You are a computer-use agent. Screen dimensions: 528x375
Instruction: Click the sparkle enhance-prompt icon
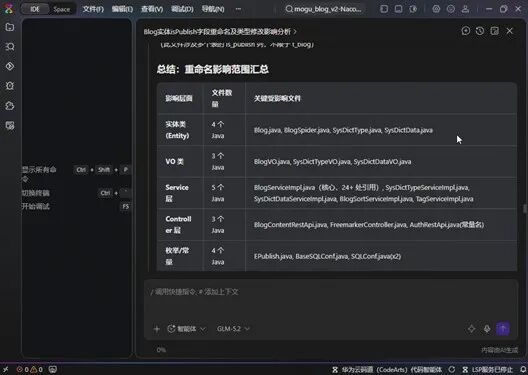471,329
